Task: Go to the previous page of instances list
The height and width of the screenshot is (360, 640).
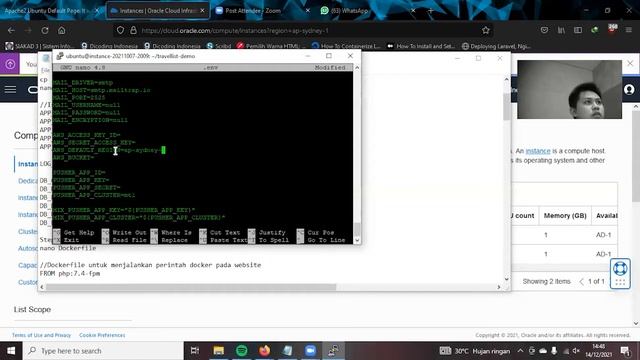Action: click(x=582, y=281)
